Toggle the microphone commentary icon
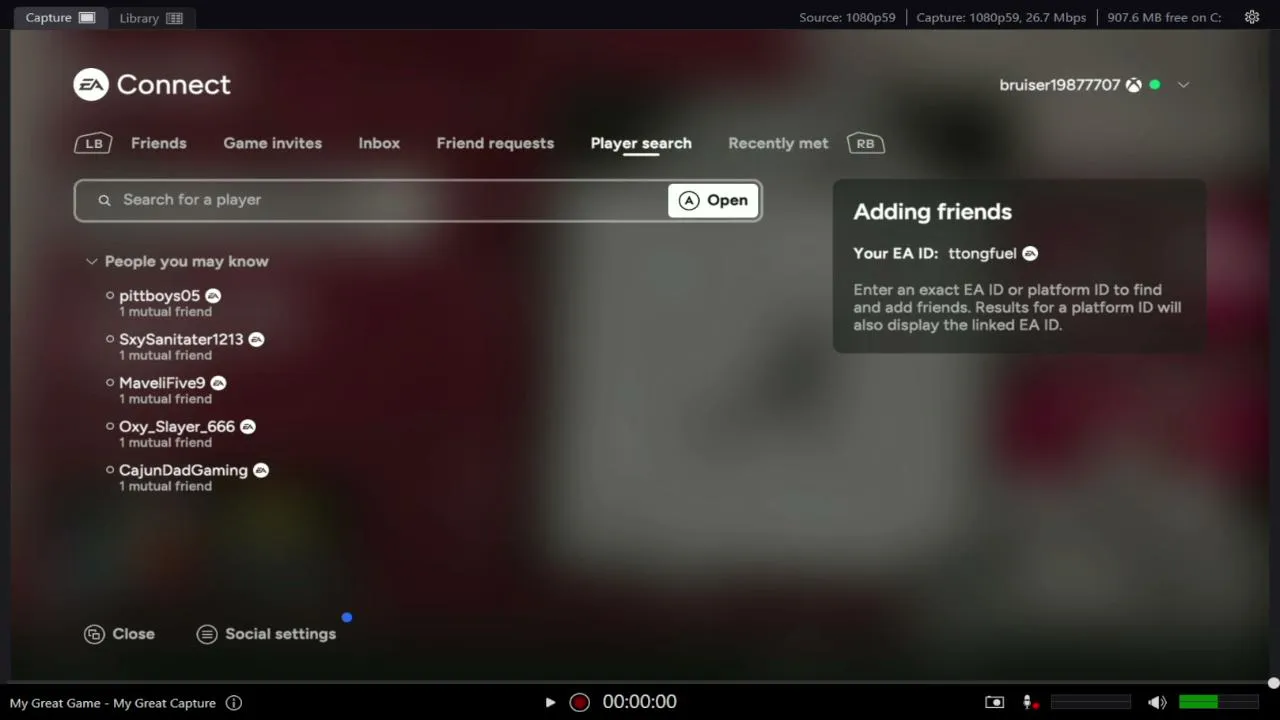 (x=1027, y=702)
